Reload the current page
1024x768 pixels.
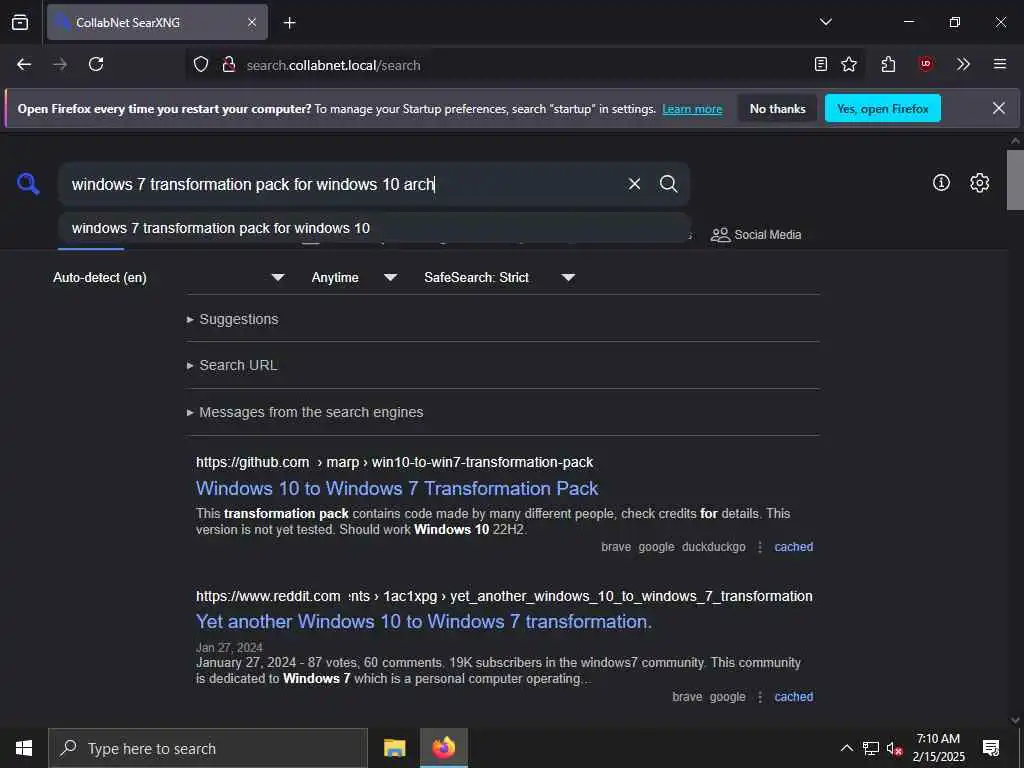point(96,64)
